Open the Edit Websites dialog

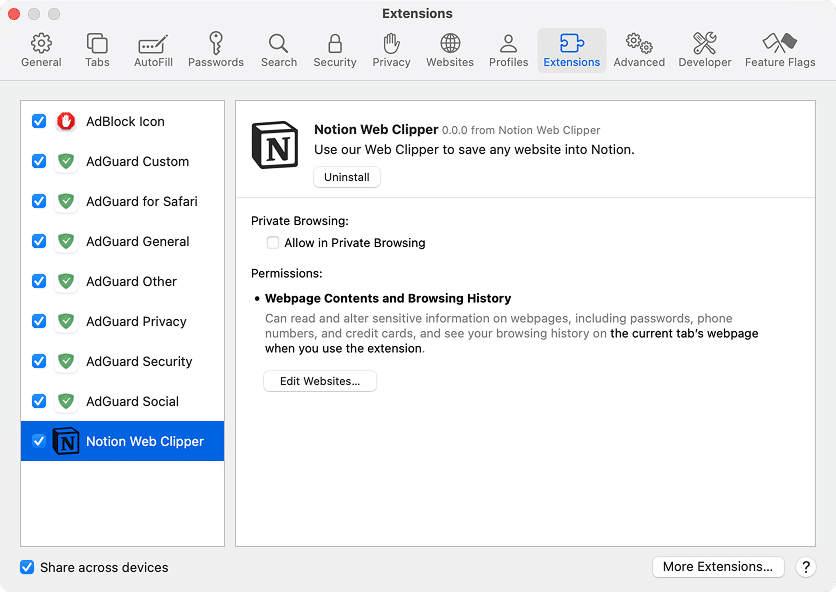coord(320,381)
